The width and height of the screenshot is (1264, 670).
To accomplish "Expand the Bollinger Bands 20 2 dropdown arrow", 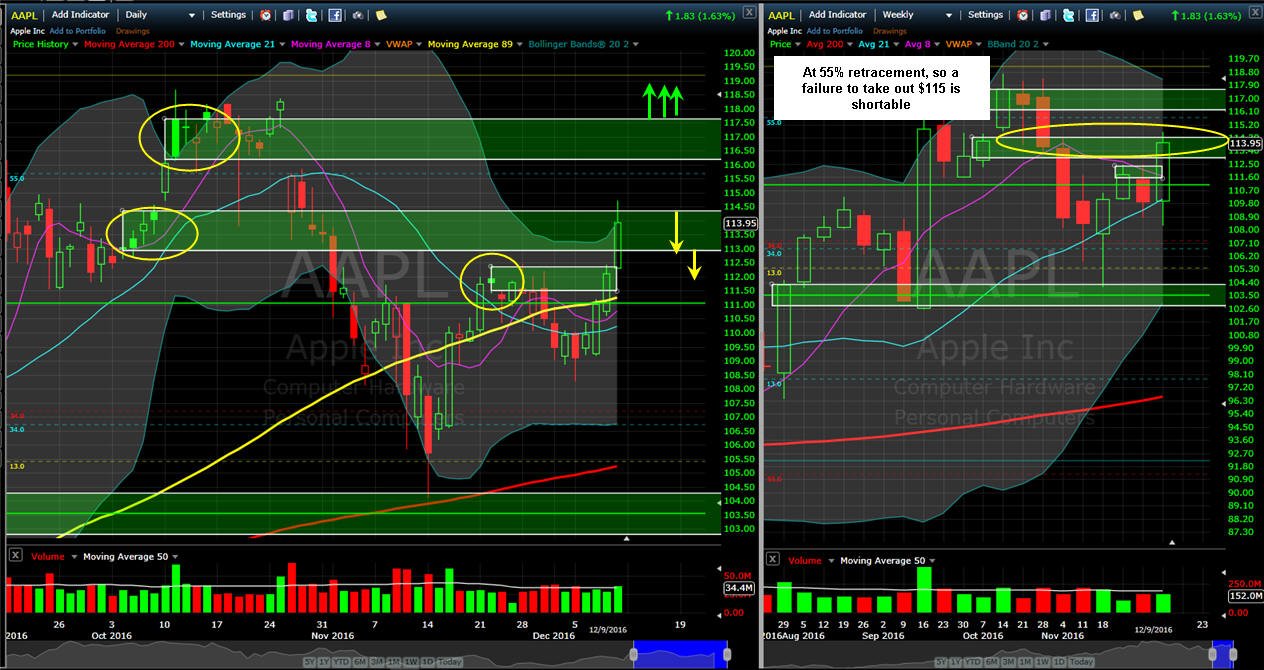I will pos(636,44).
